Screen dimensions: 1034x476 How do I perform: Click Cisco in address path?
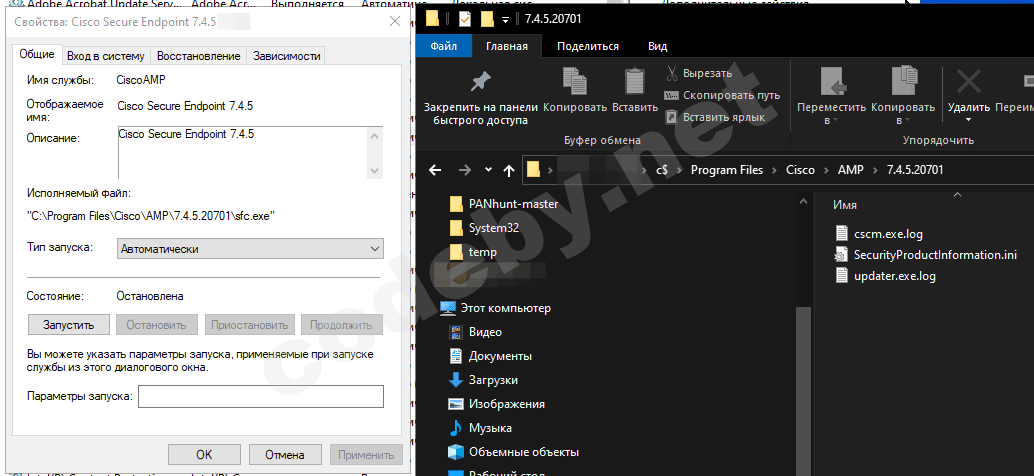pyautogui.click(x=800, y=170)
